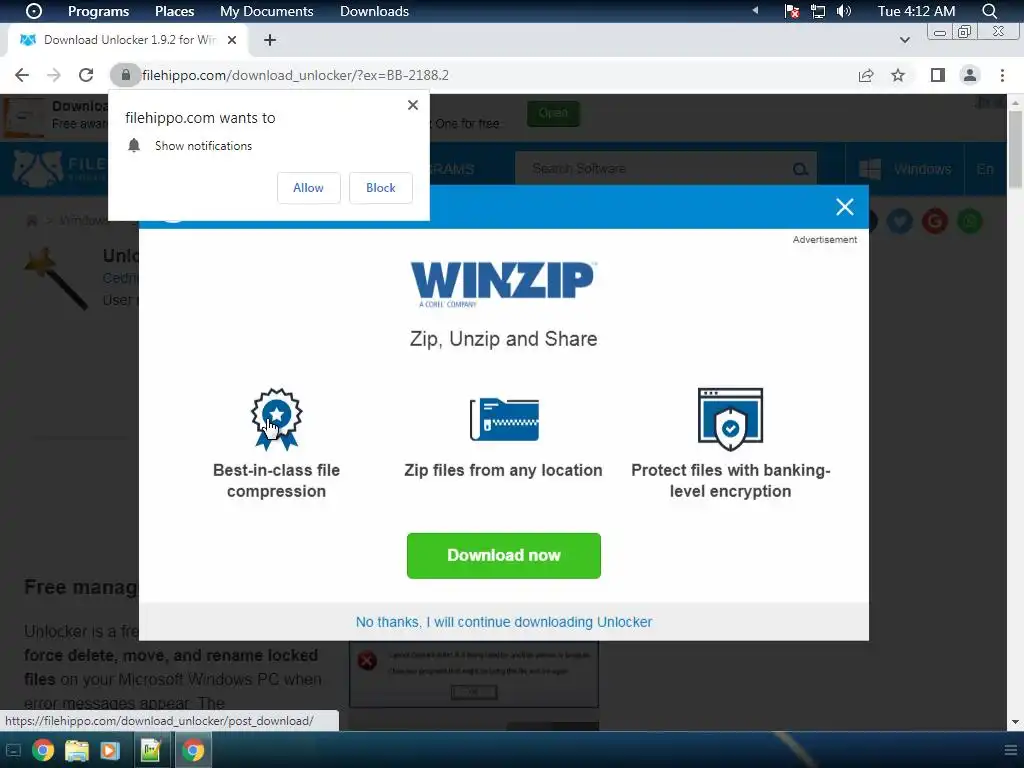
Task: Click the display/connection tray icon
Action: (x=818, y=11)
